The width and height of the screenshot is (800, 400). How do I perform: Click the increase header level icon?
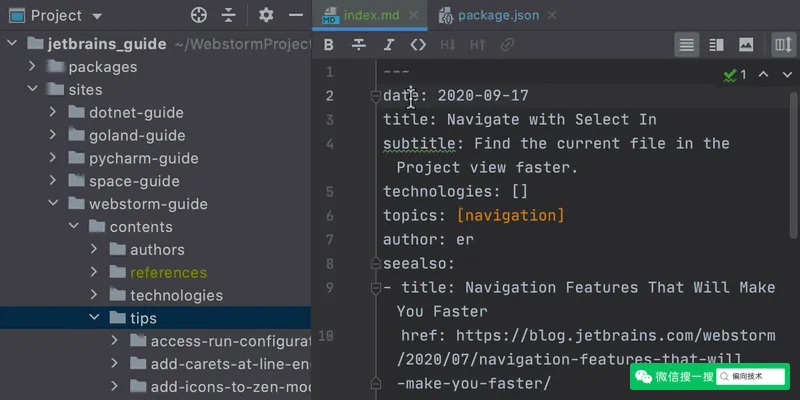(478, 45)
